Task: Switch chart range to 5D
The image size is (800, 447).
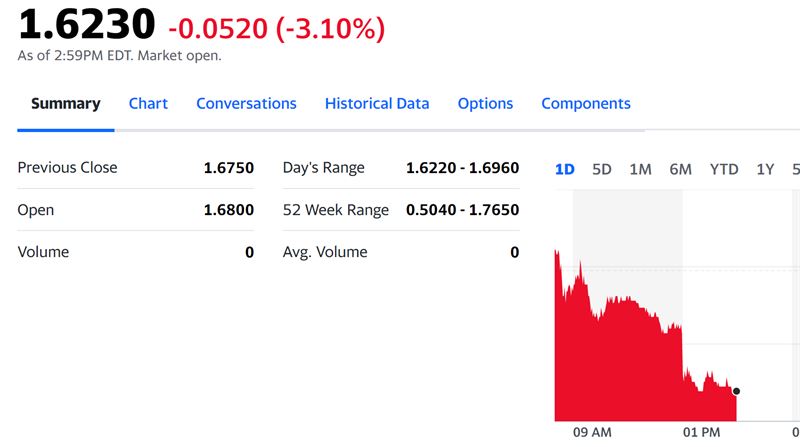Action: coord(602,170)
